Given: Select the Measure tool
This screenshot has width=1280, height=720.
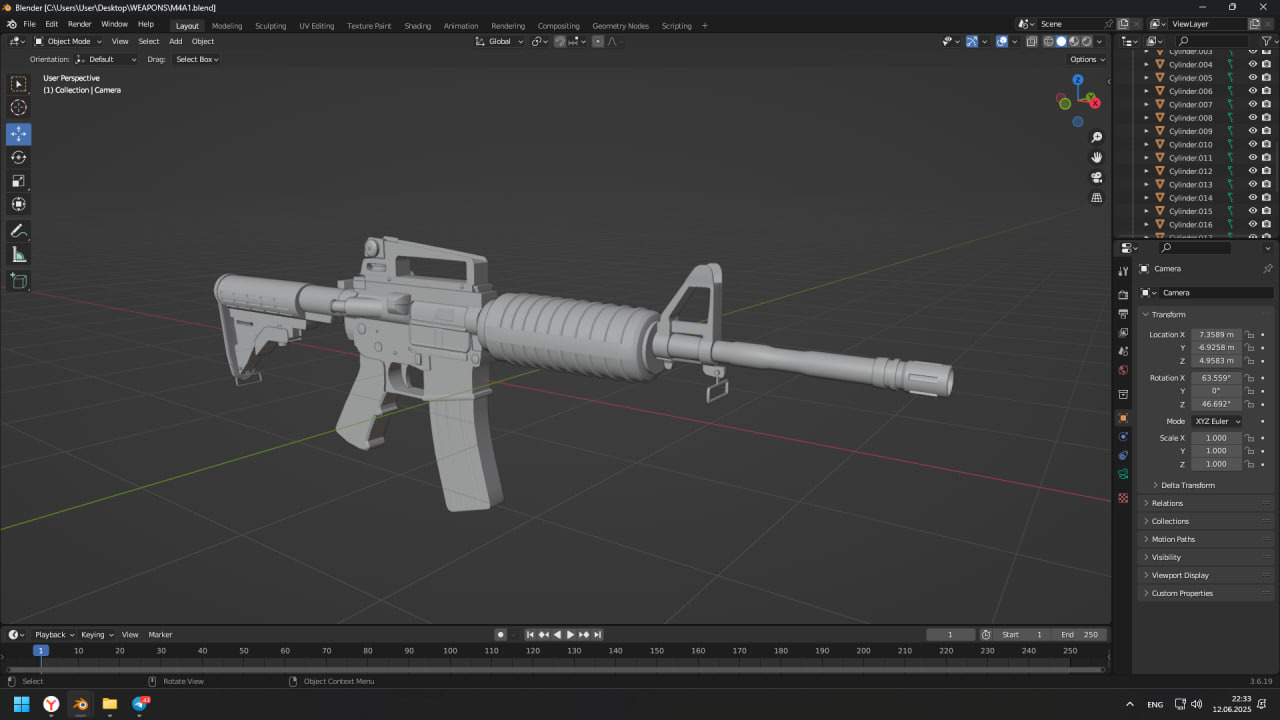Looking at the screenshot, I should pos(19,255).
